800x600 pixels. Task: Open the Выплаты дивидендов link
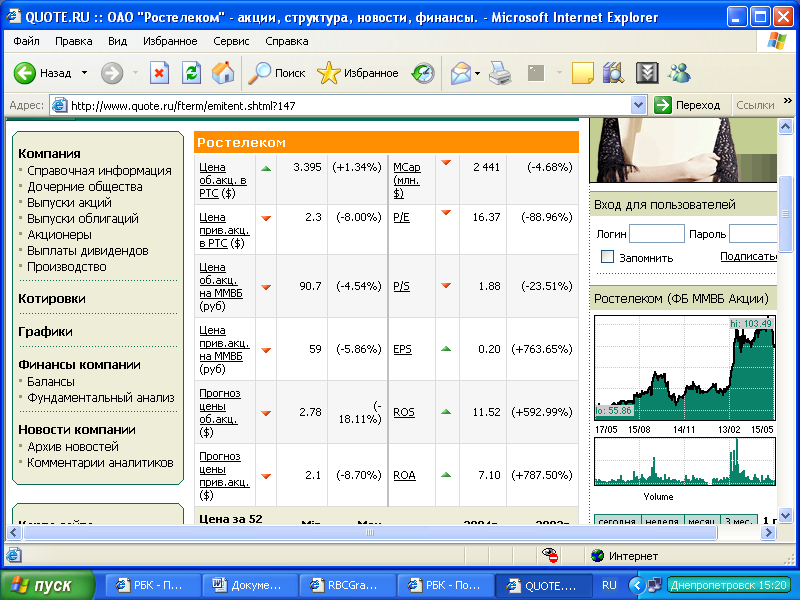[x=88, y=250]
